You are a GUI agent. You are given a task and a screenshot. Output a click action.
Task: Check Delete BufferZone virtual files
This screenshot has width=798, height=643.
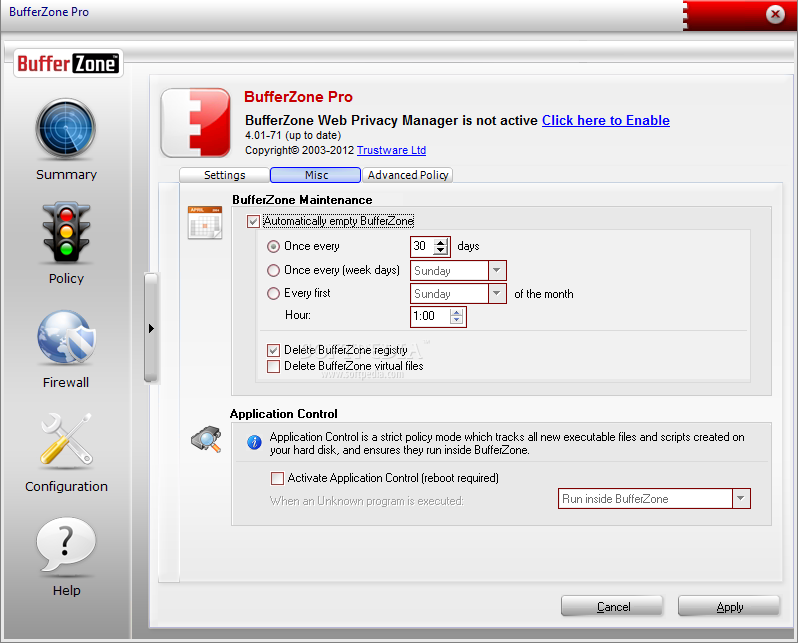(273, 367)
